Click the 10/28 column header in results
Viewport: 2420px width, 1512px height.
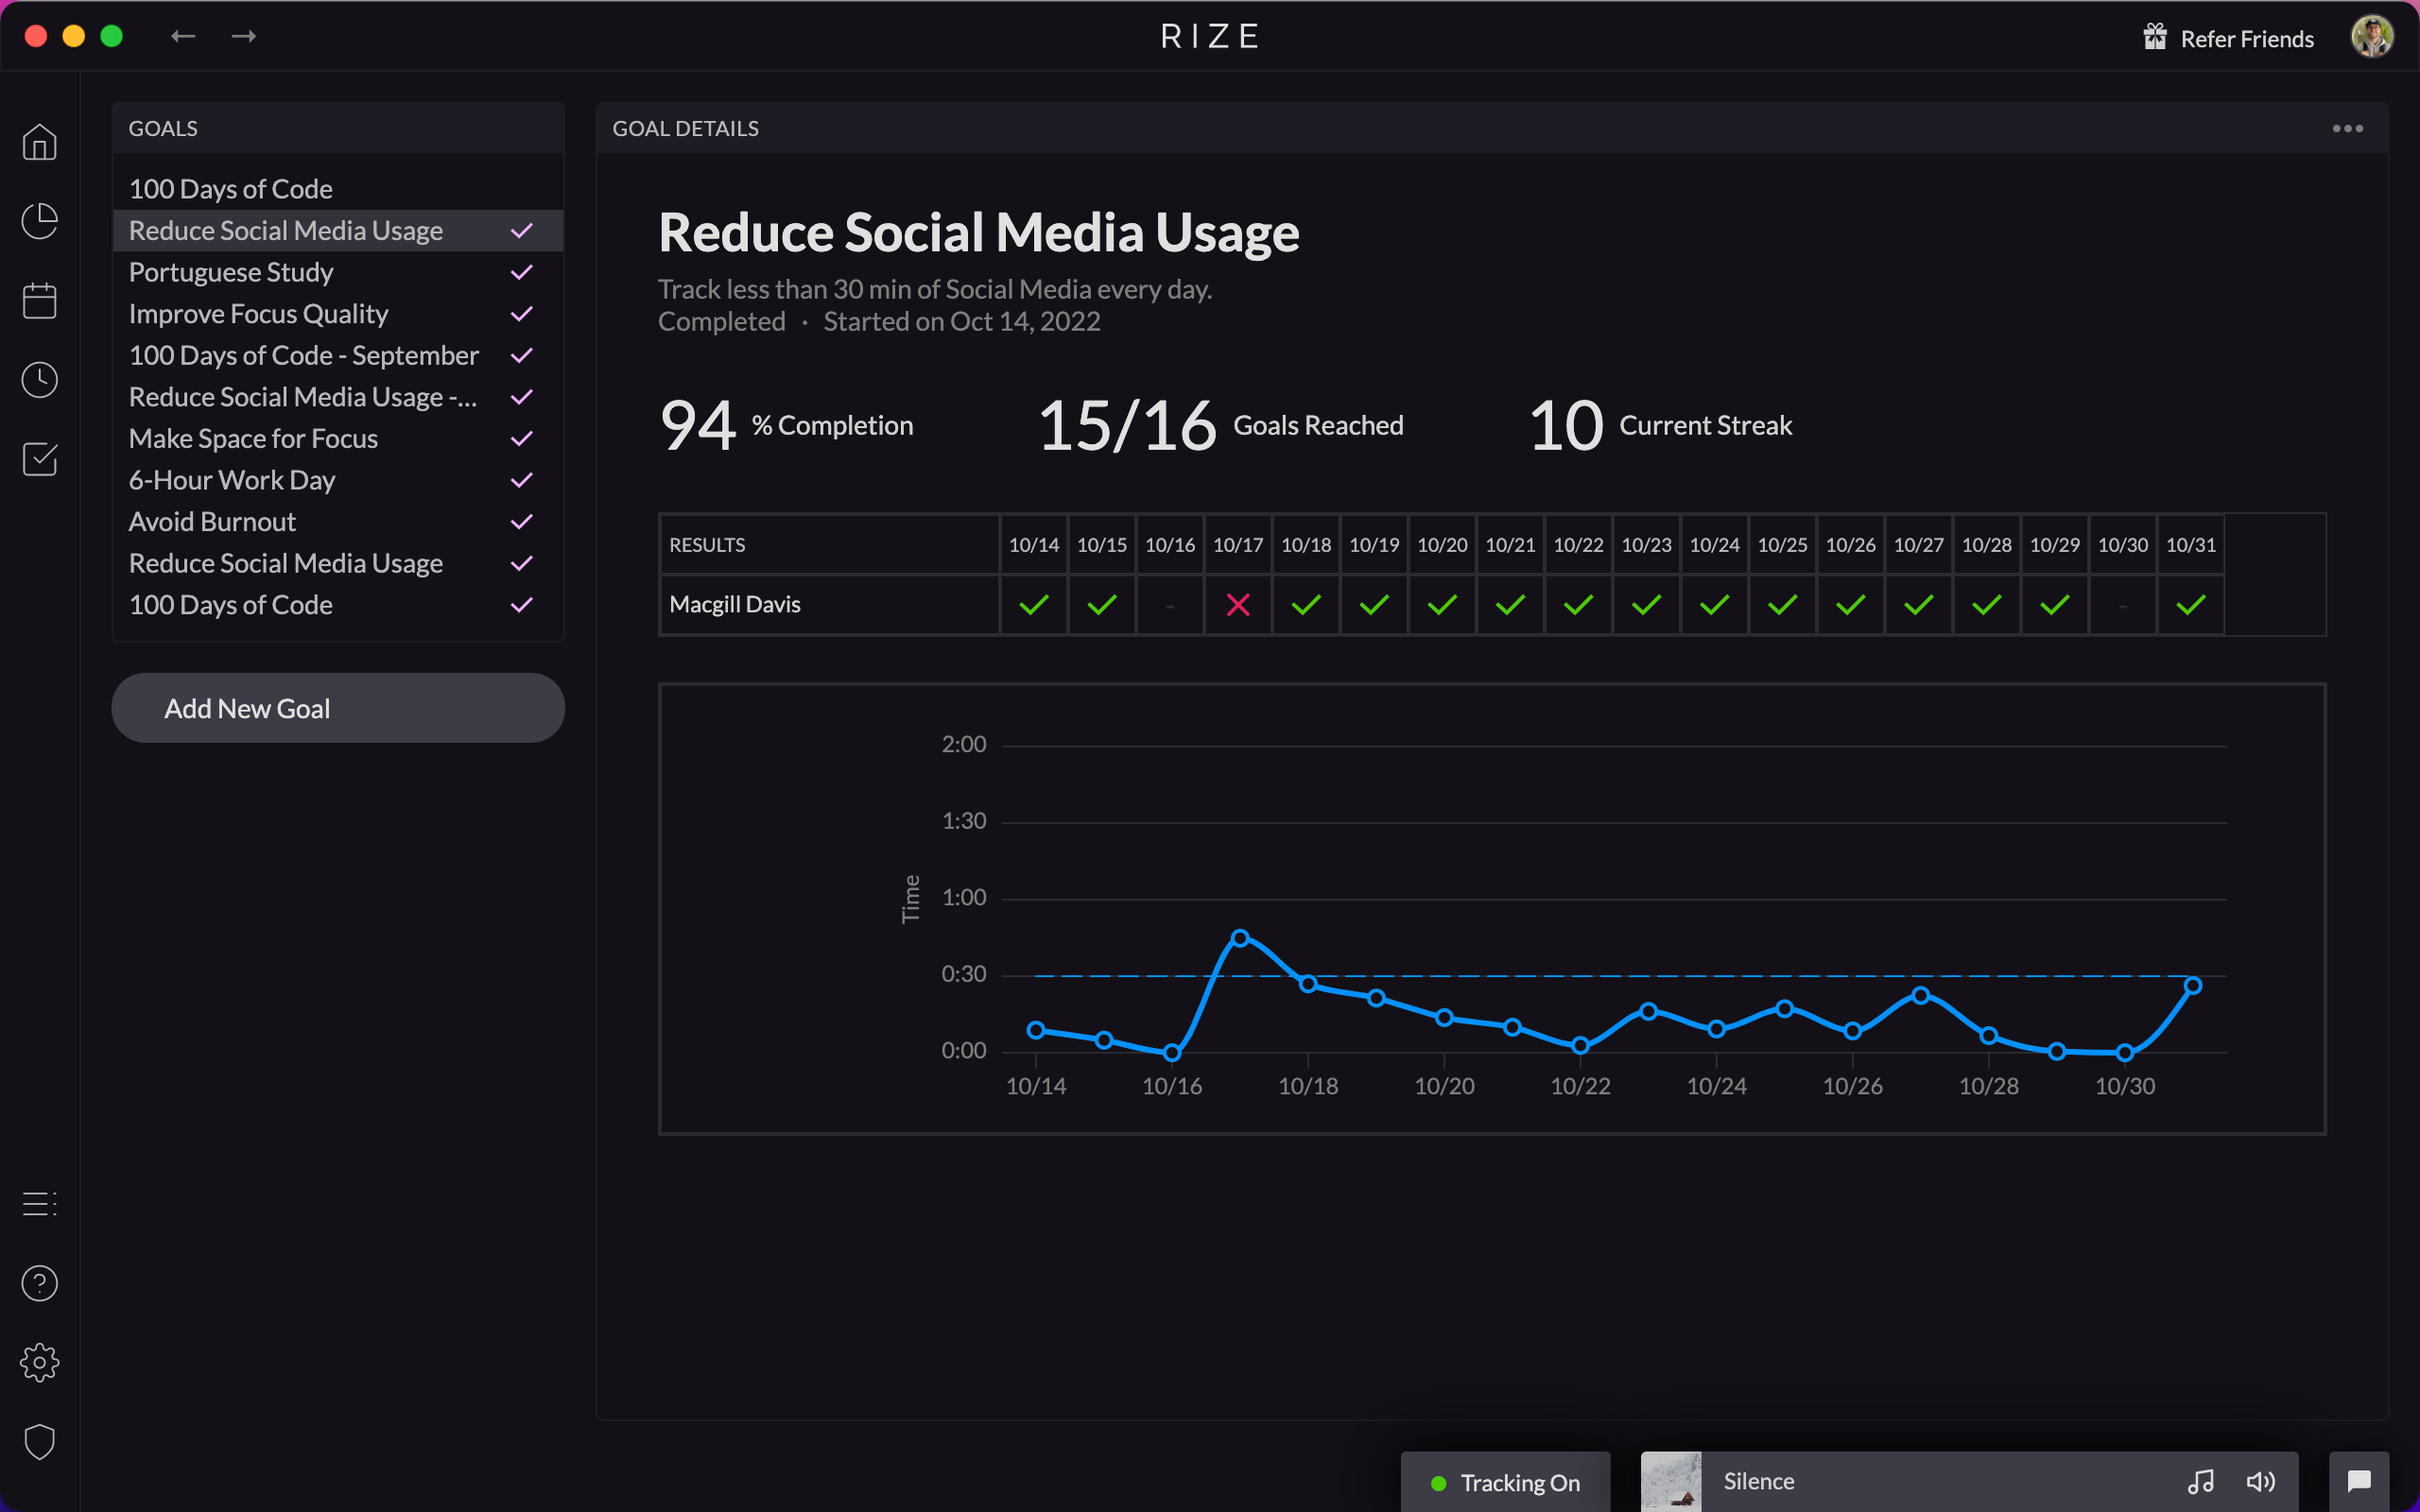click(x=1987, y=545)
